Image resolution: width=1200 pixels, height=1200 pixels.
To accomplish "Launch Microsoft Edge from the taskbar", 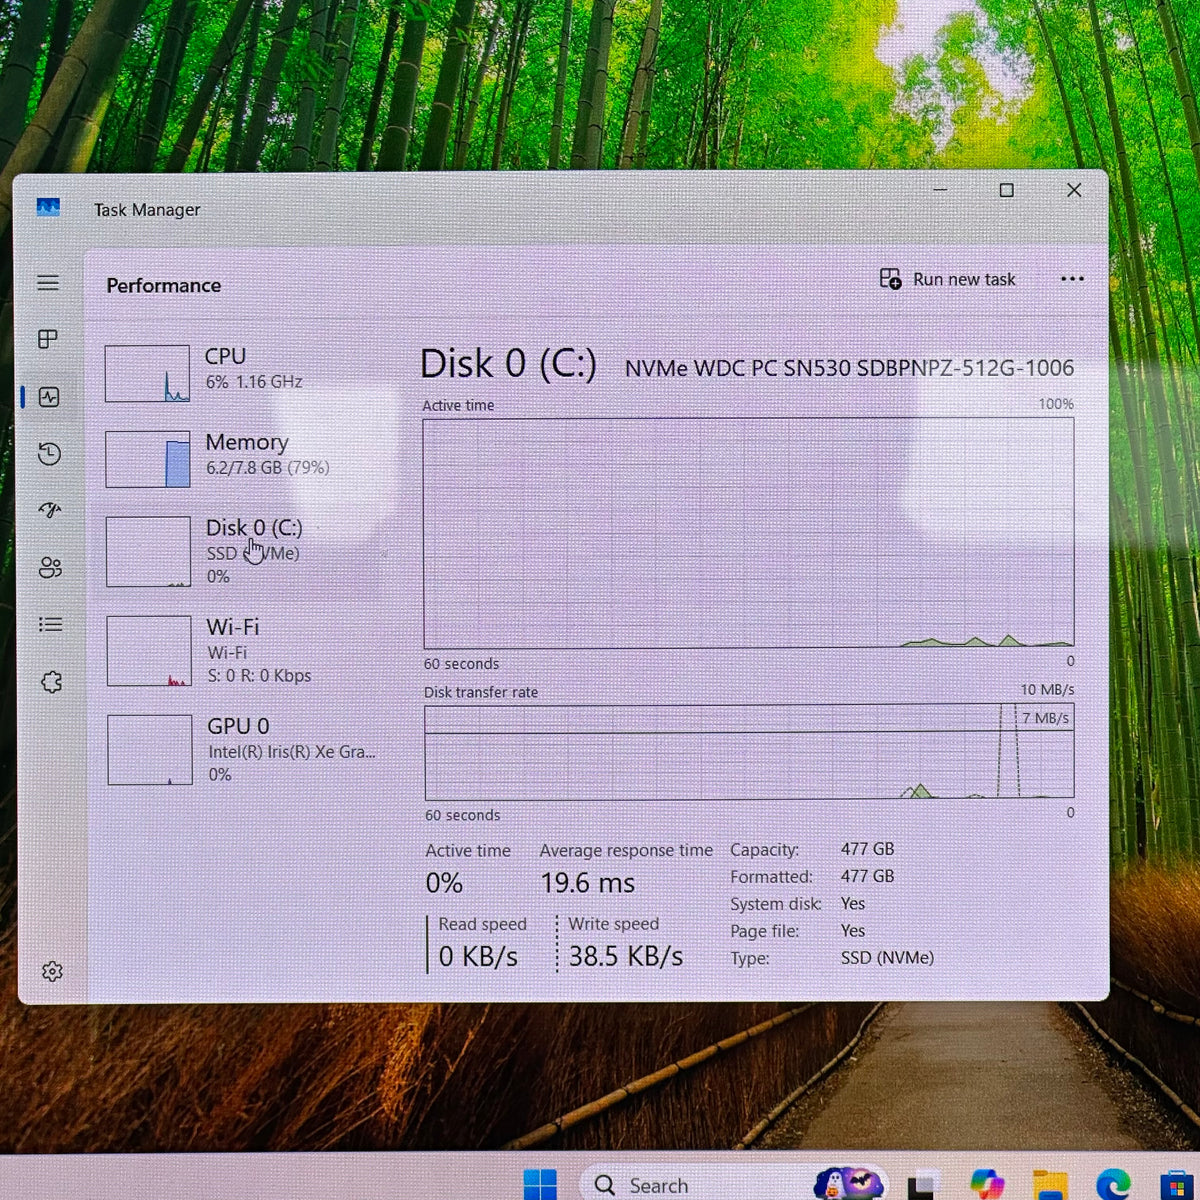I will (x=1112, y=1185).
